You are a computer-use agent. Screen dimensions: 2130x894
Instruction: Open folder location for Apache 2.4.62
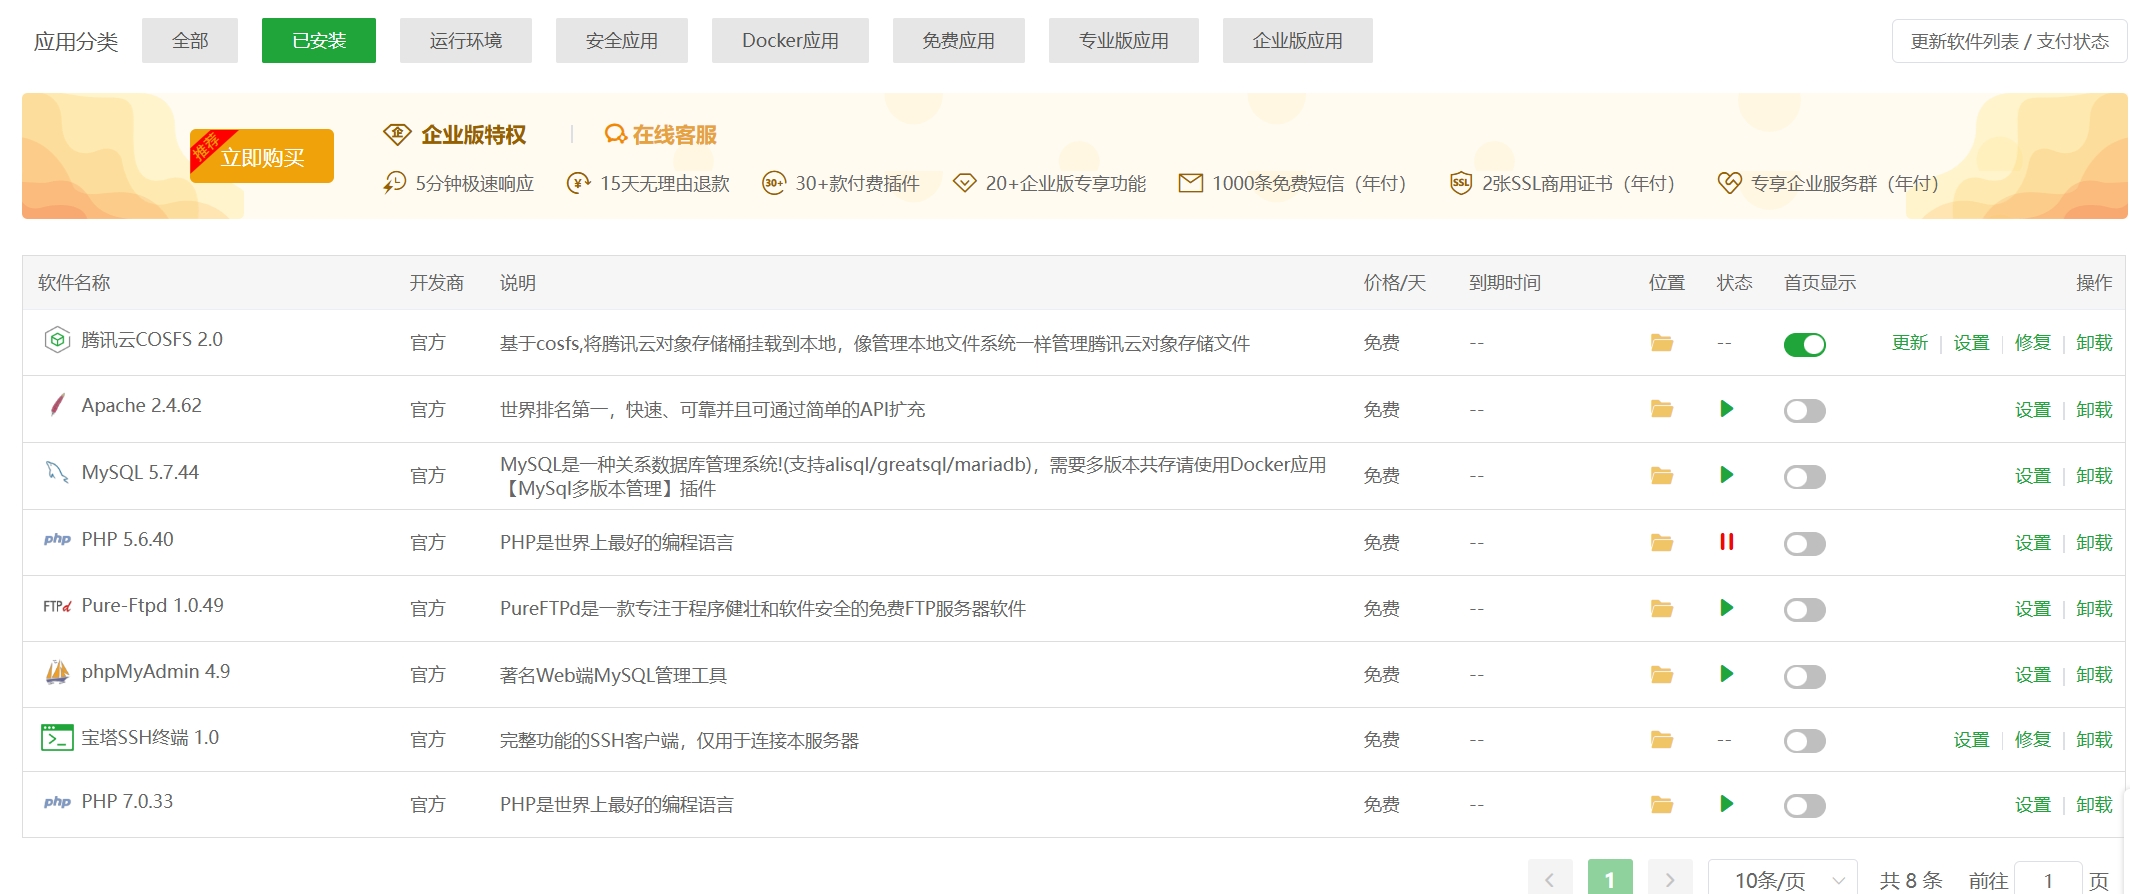1661,409
